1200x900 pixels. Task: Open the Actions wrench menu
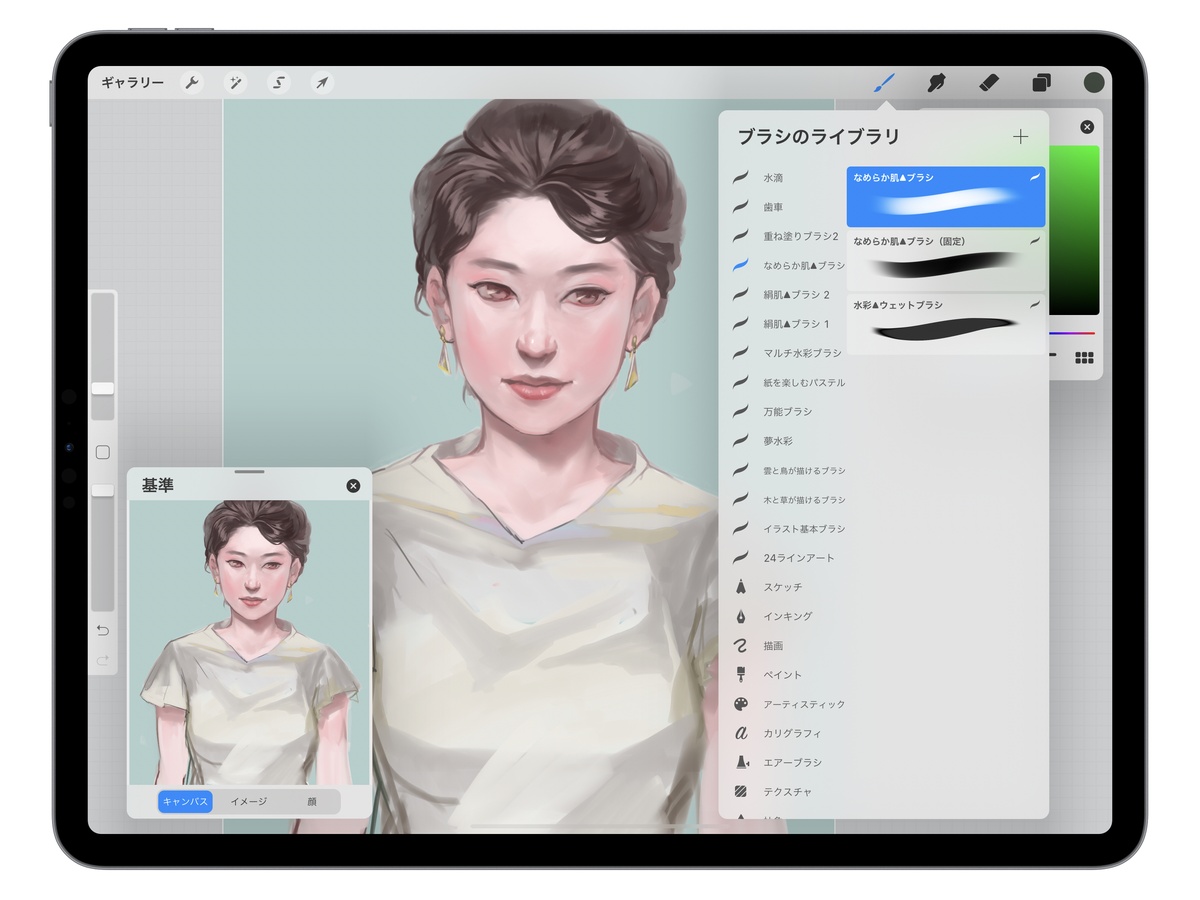coord(192,83)
